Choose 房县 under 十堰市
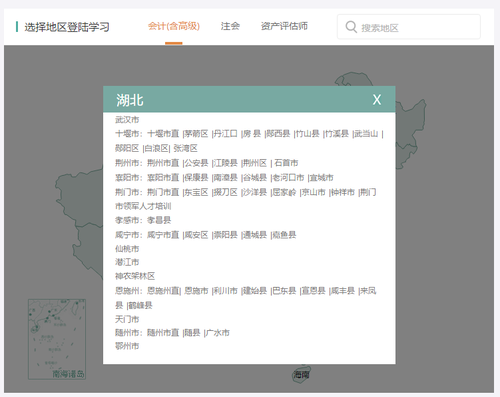 click(x=252, y=134)
